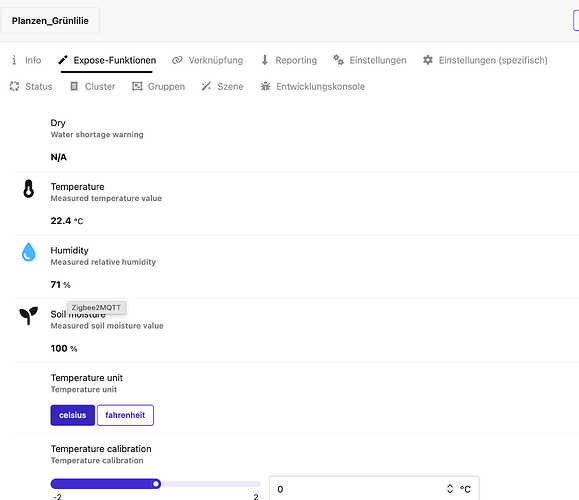Click the Info tab icon
The height and width of the screenshot is (500, 579).
[x=14, y=60]
